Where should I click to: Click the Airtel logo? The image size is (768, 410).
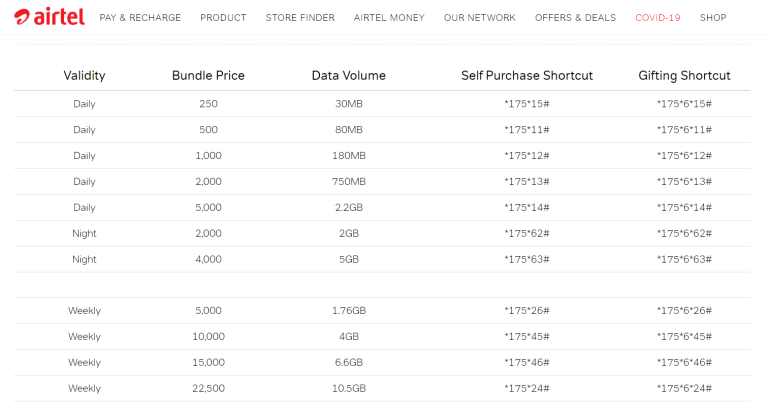pos(49,17)
